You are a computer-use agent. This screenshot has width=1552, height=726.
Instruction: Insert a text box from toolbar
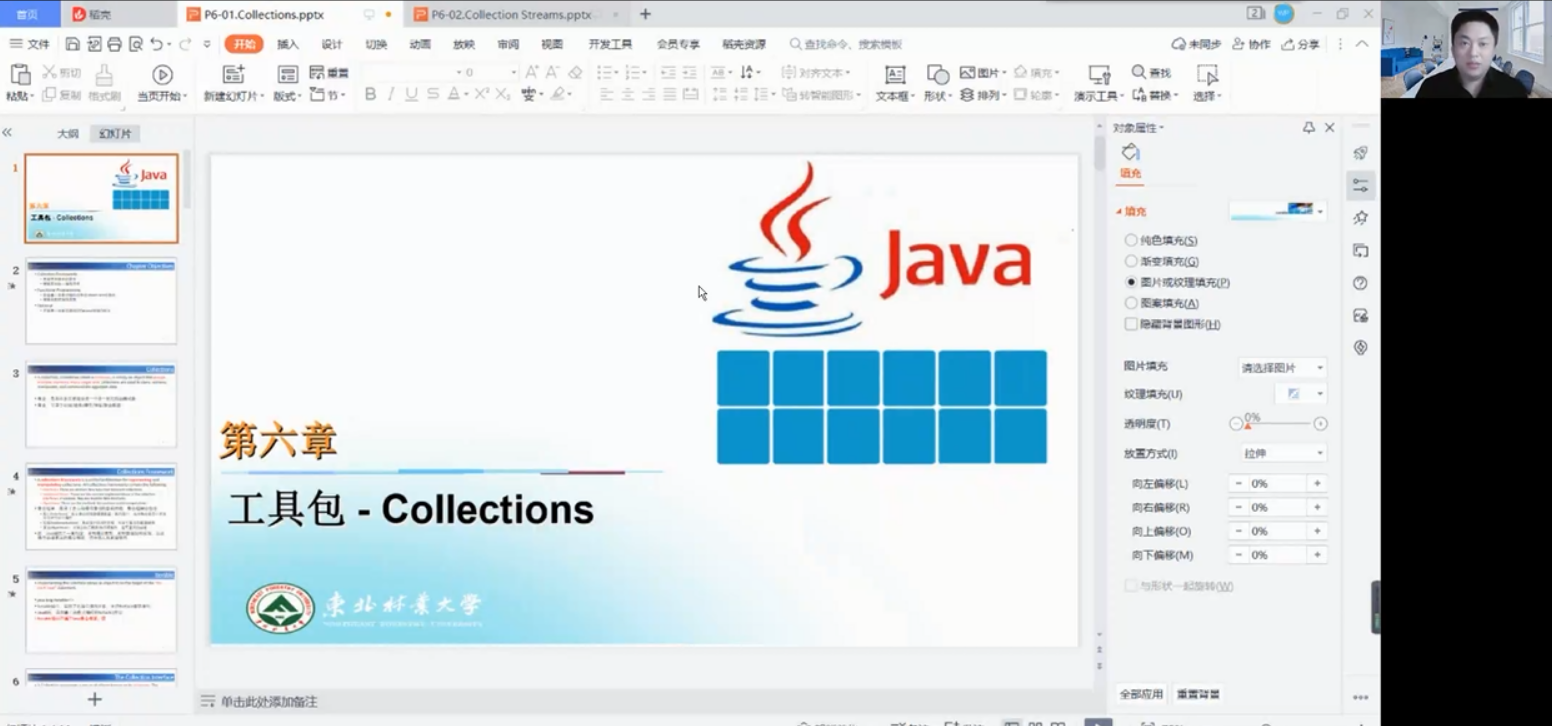[x=895, y=75]
